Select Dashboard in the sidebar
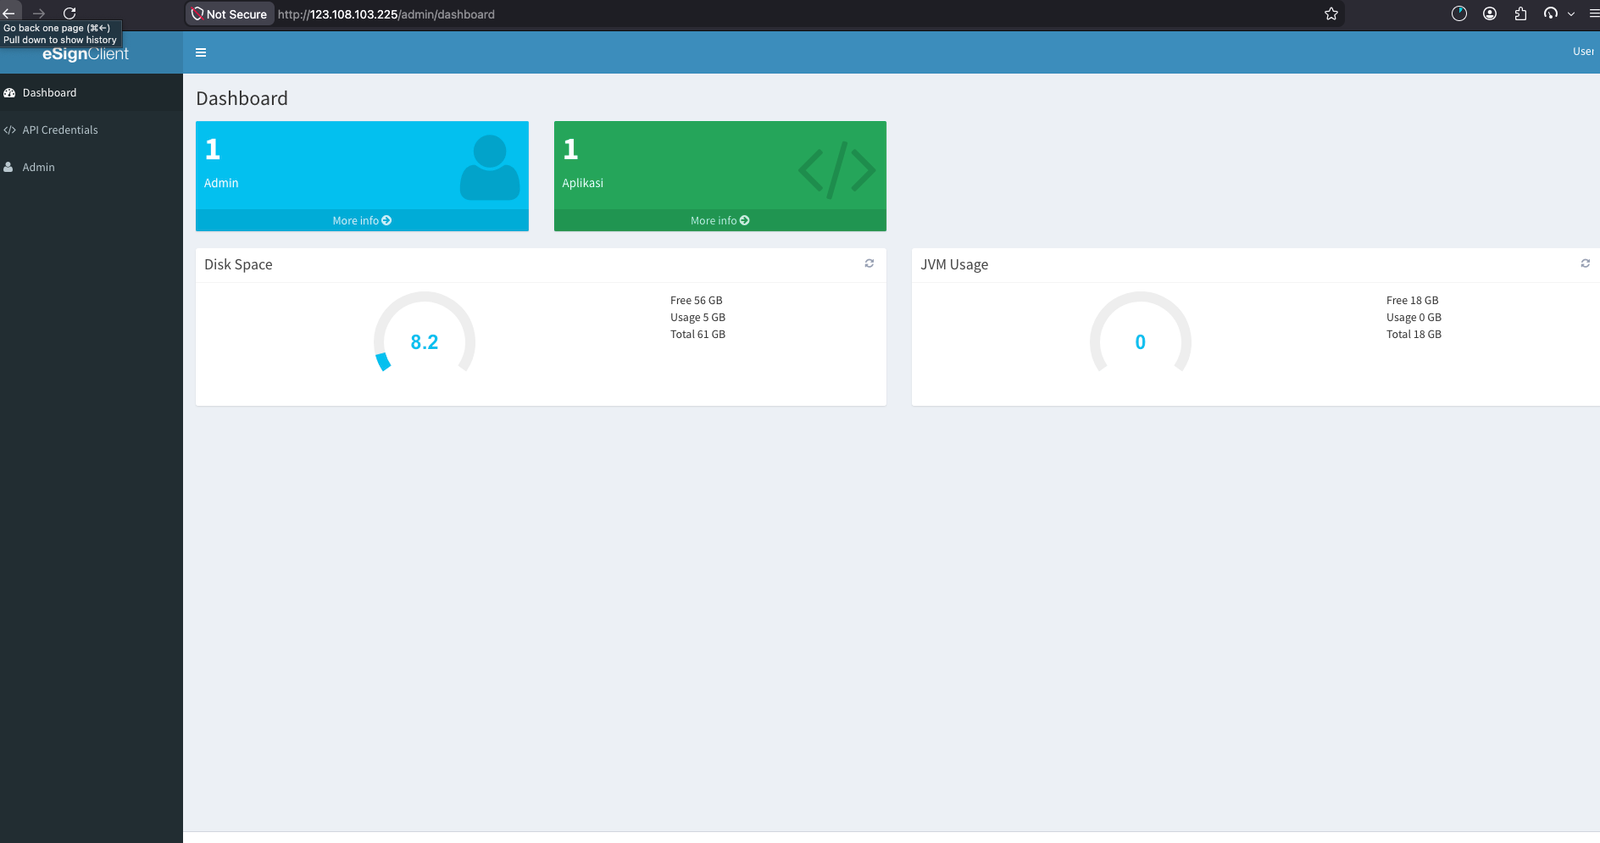The image size is (1600, 843). click(x=91, y=93)
